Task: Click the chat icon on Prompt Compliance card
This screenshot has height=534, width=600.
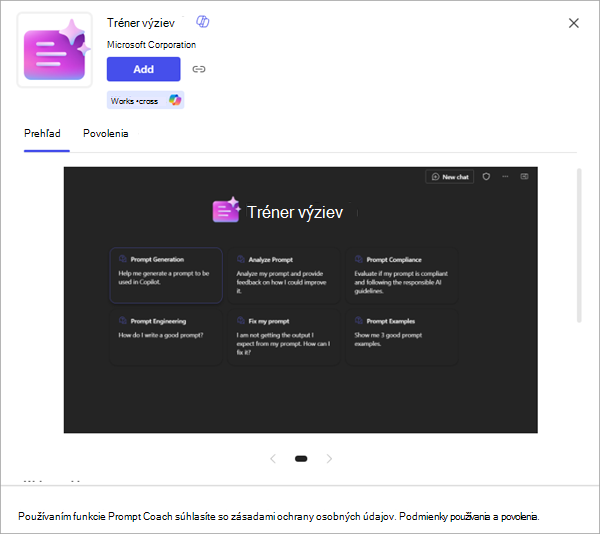Action: tap(359, 259)
